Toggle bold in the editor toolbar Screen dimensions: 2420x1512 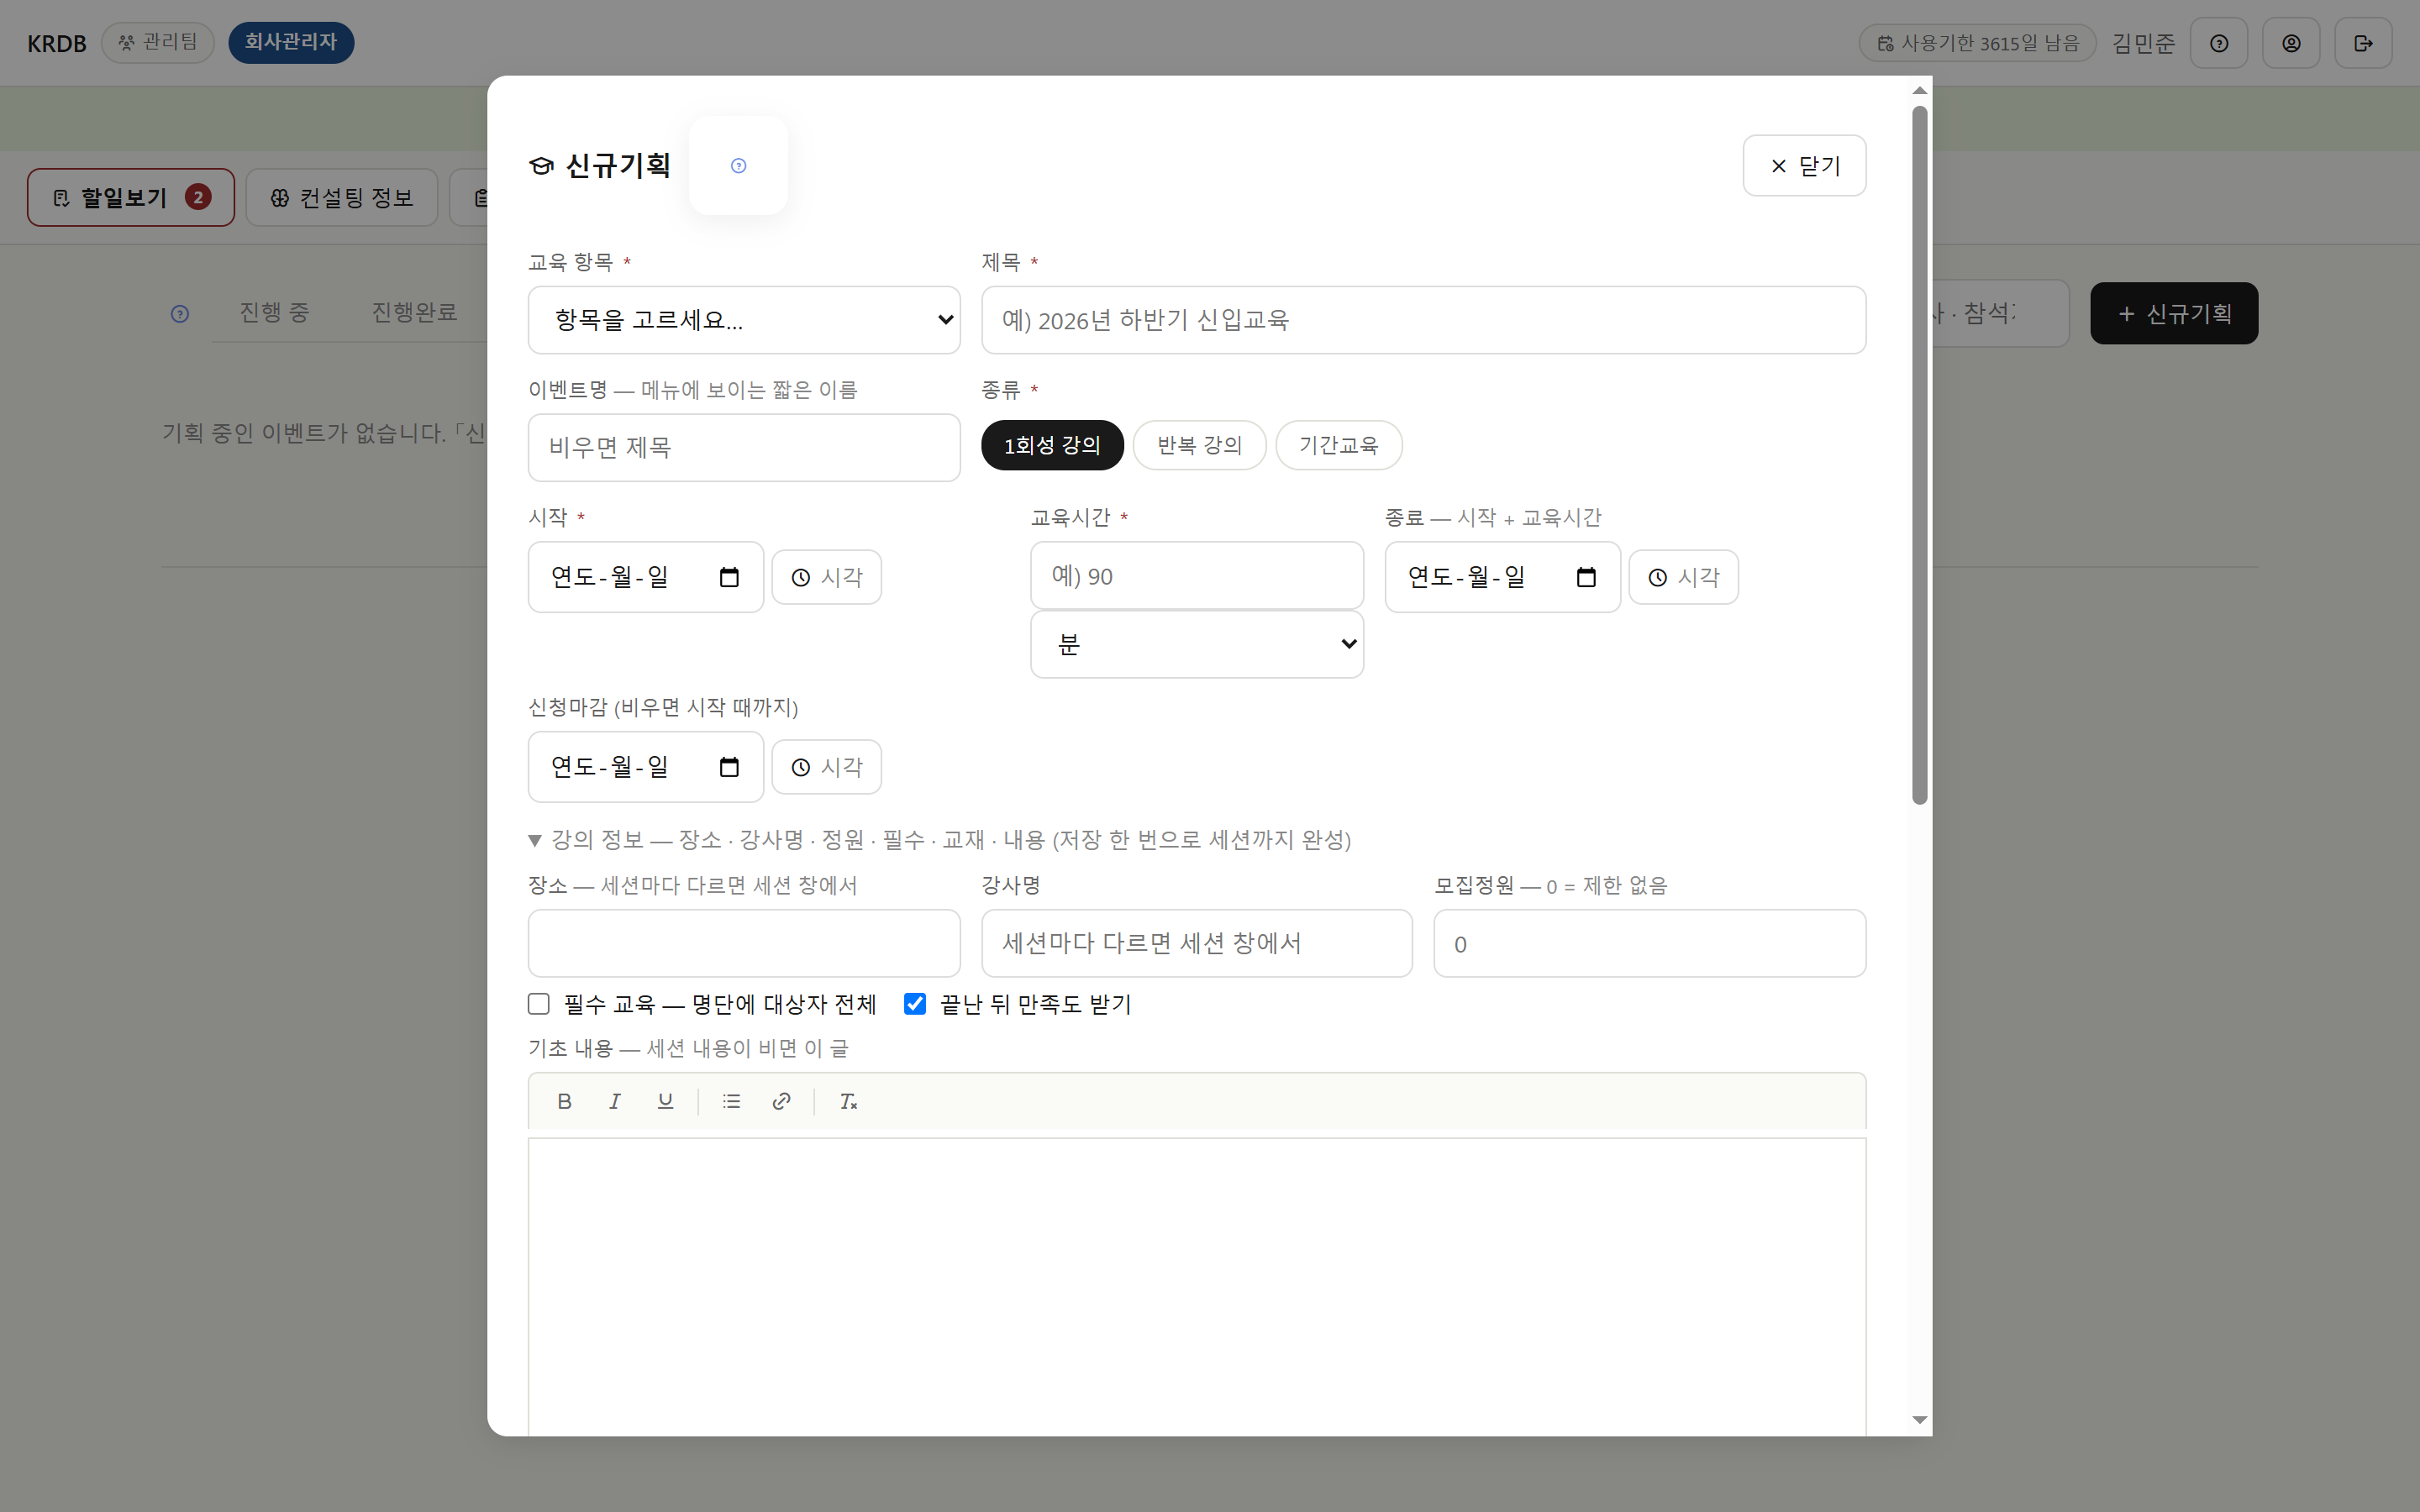point(564,1101)
